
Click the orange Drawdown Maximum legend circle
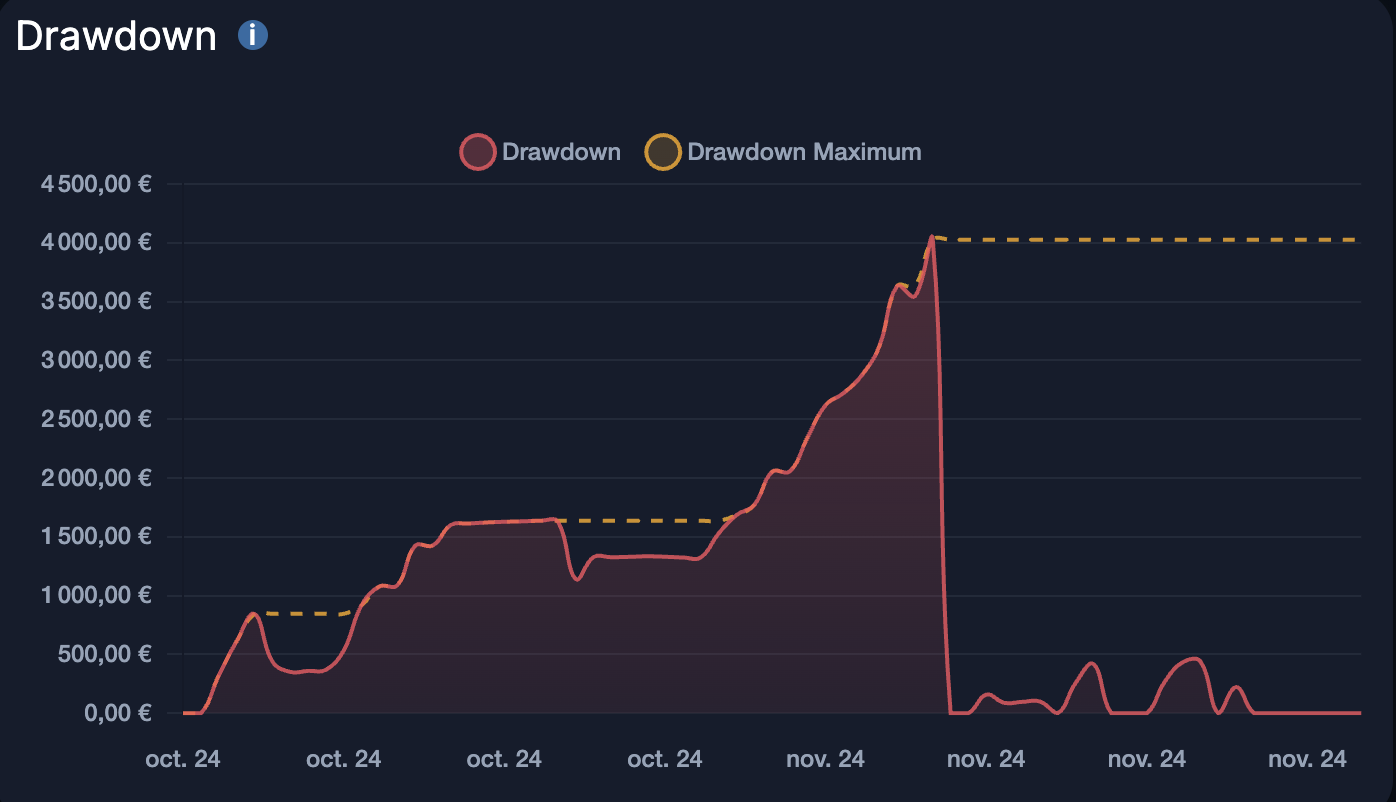664,153
